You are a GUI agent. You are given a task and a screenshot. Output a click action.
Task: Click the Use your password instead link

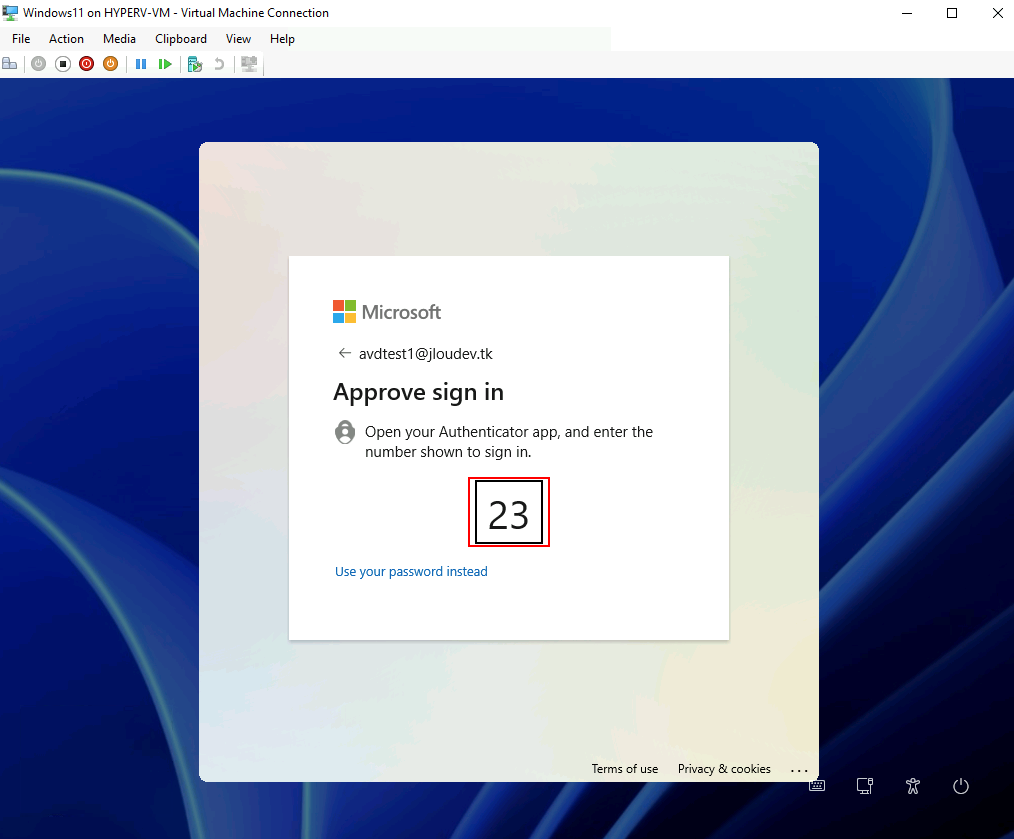tap(411, 571)
